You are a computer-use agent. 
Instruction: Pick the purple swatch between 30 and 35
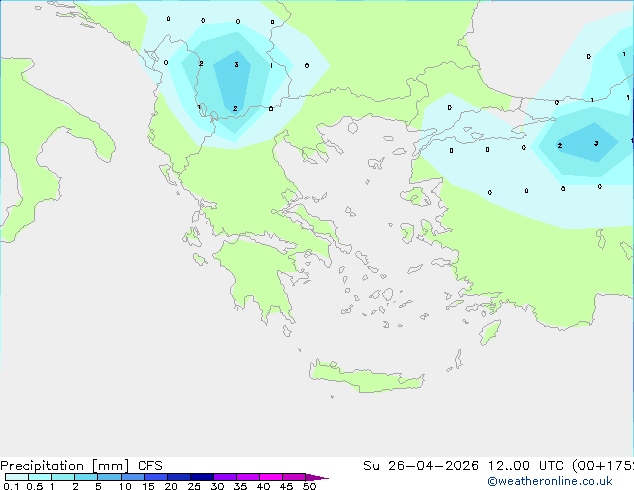(225, 477)
